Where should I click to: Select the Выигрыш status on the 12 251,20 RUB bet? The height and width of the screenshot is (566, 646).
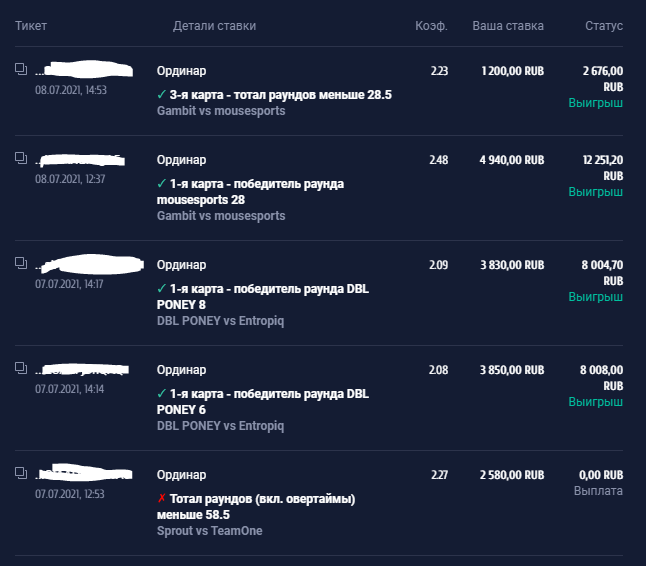(x=595, y=192)
